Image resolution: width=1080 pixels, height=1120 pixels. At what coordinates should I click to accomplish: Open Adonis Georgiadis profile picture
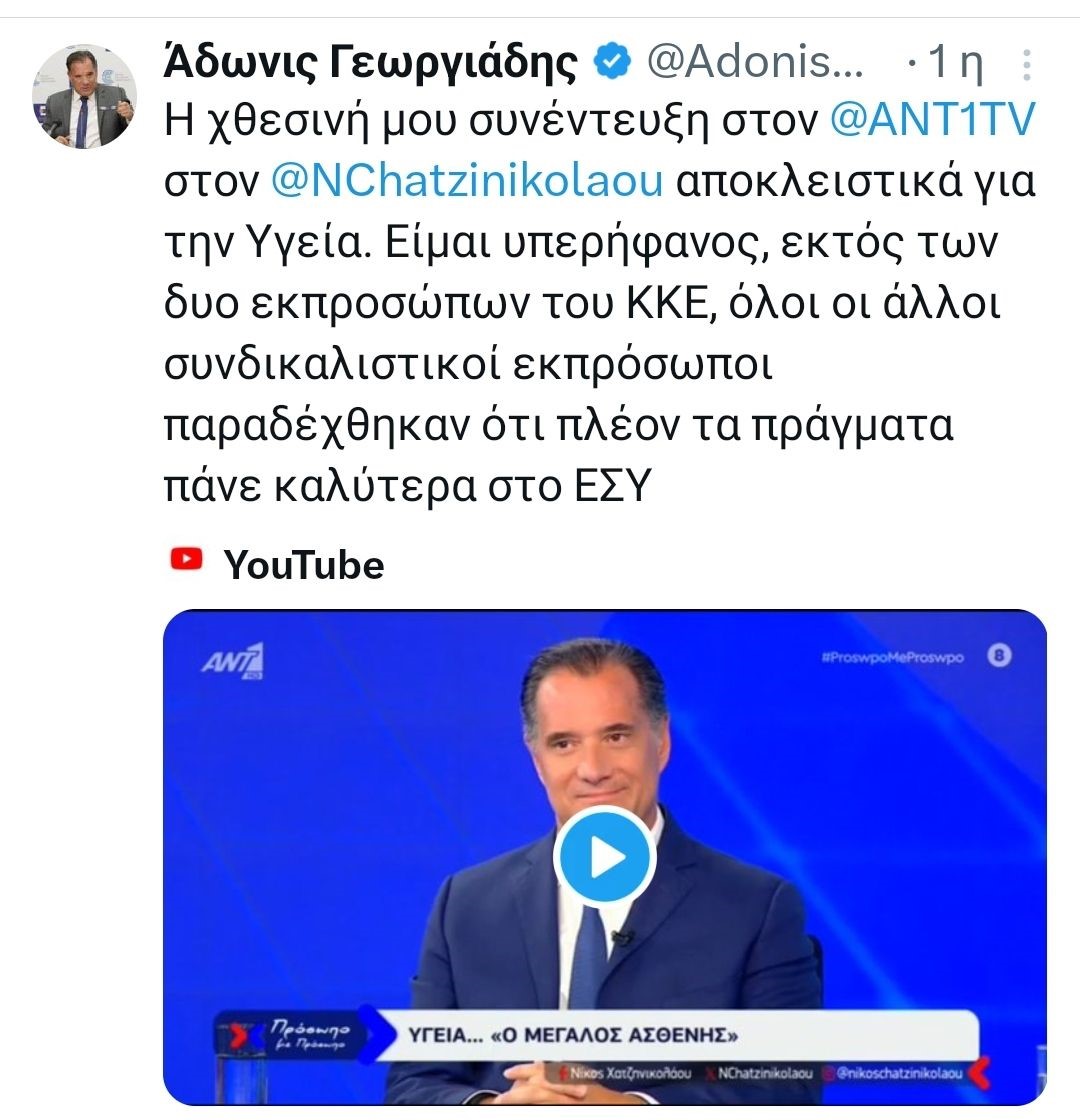[84, 97]
